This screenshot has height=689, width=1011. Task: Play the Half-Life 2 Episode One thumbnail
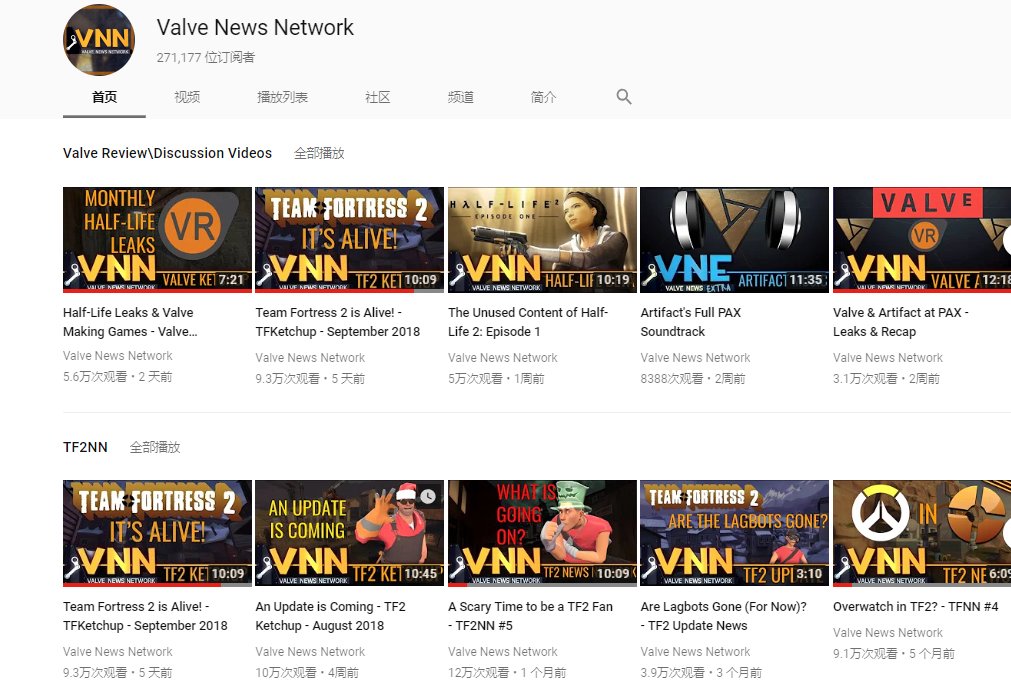coord(542,240)
